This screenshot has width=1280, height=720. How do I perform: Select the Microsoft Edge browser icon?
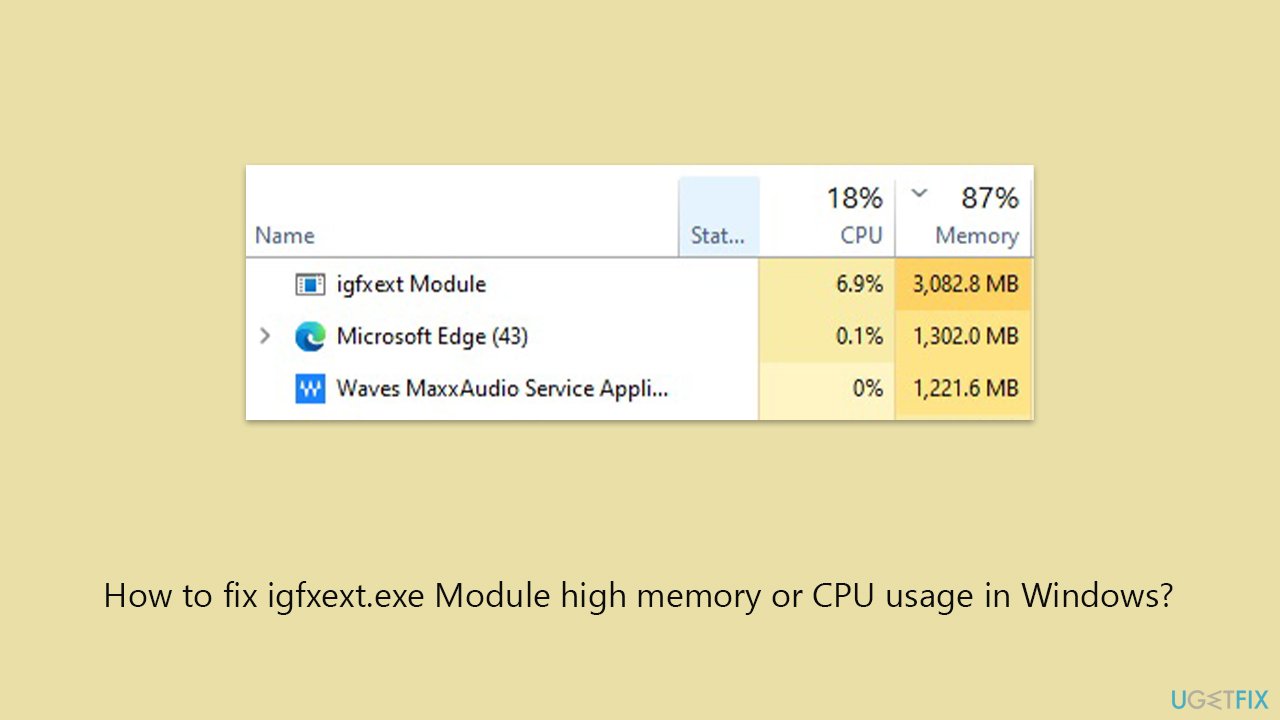[311, 336]
